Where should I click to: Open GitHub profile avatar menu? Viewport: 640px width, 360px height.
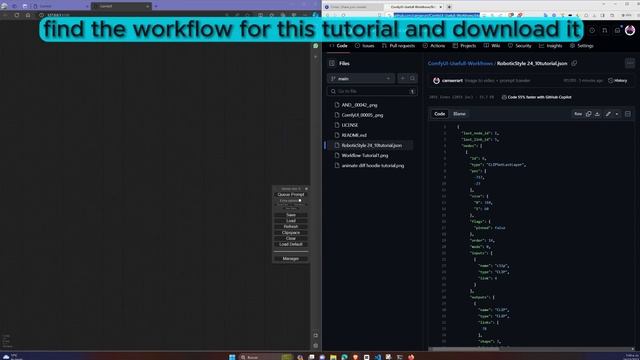coord(630,30)
